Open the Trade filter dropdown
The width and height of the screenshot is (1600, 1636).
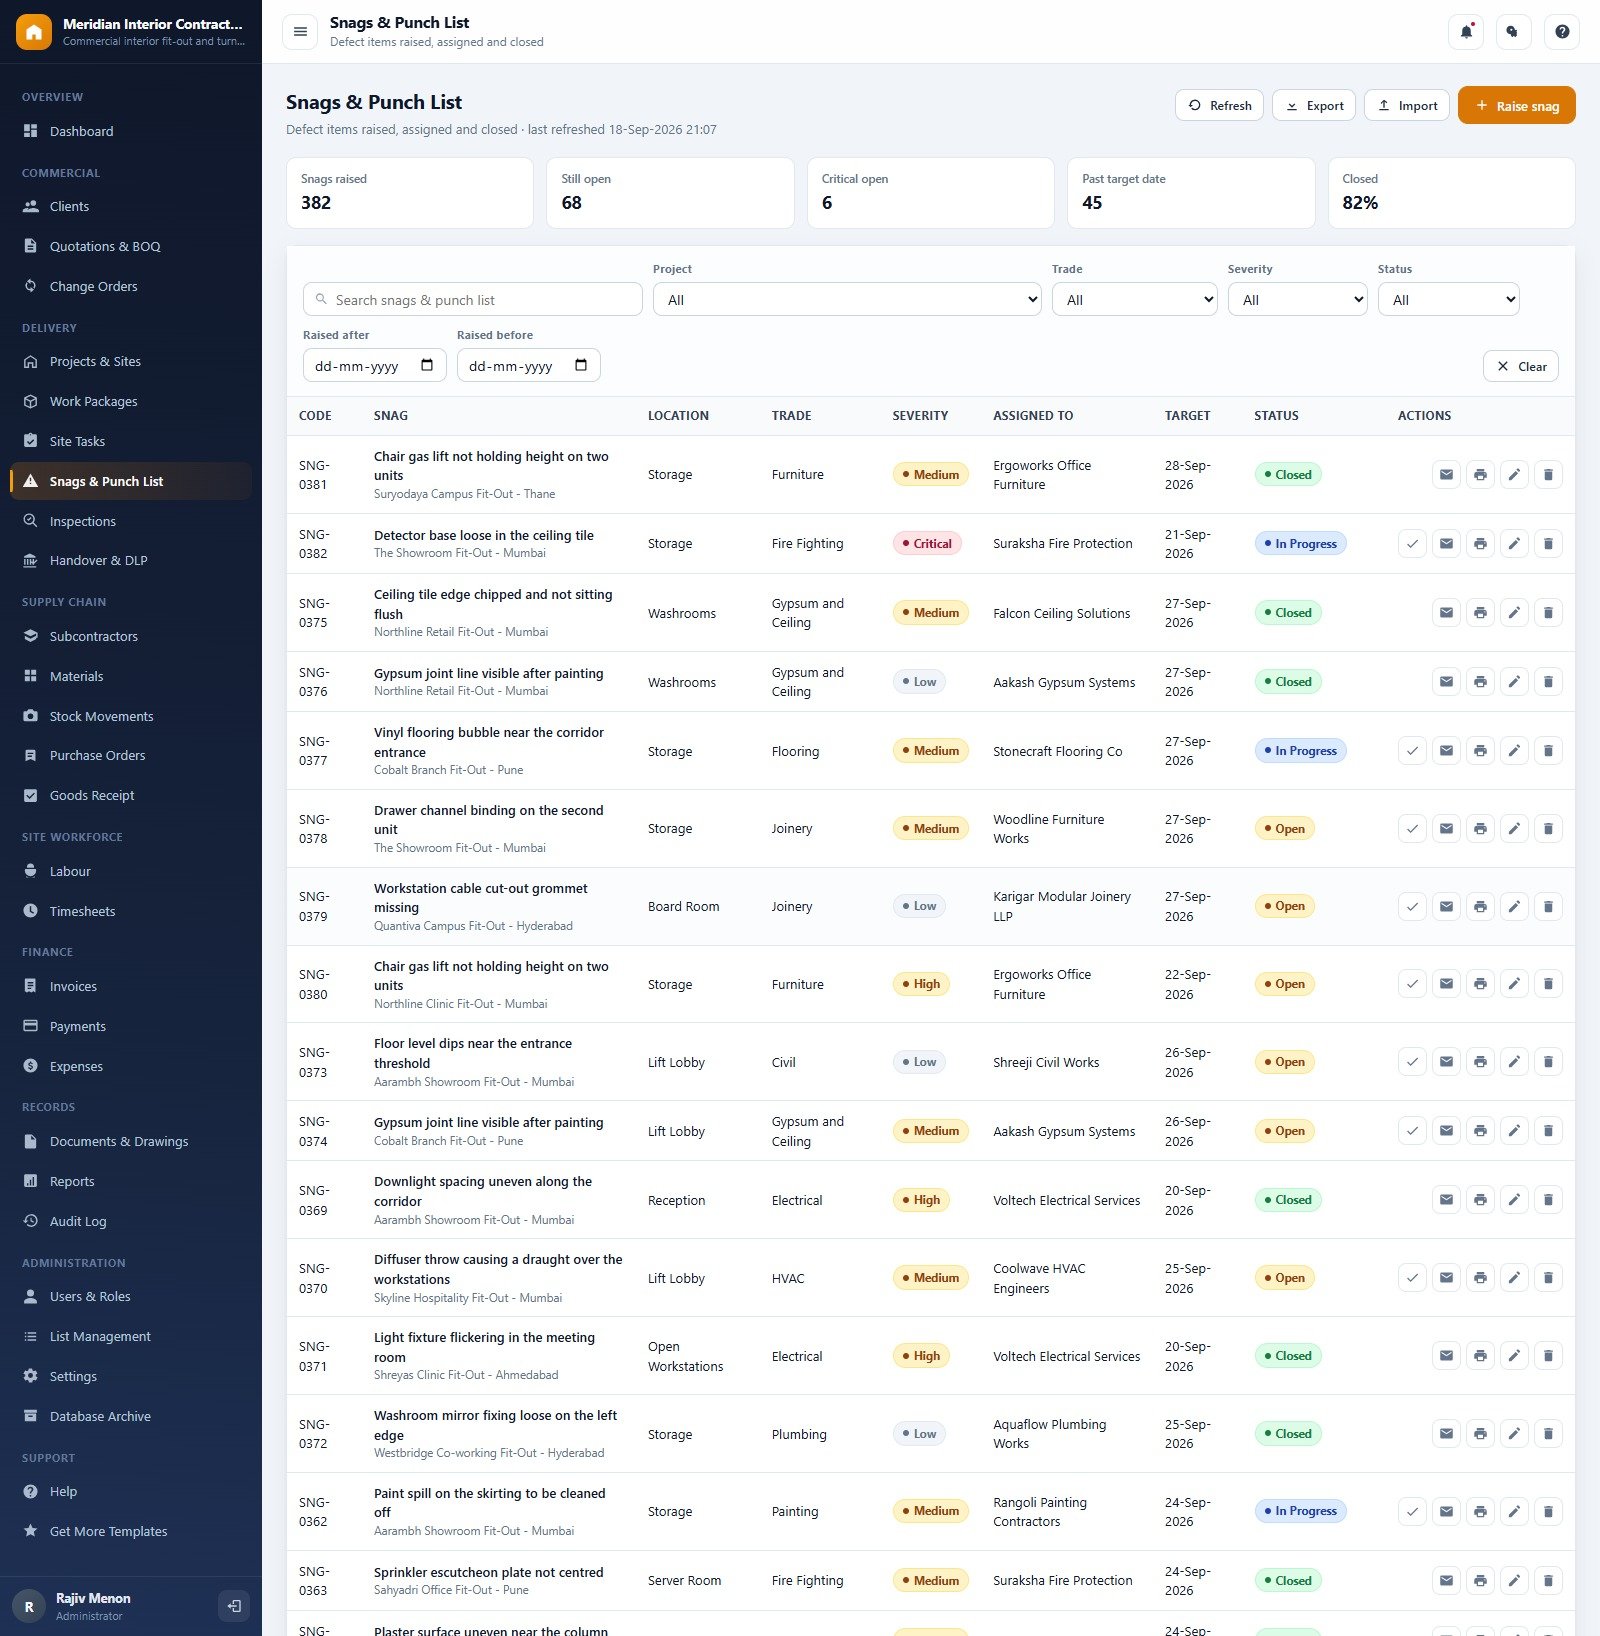click(1134, 300)
